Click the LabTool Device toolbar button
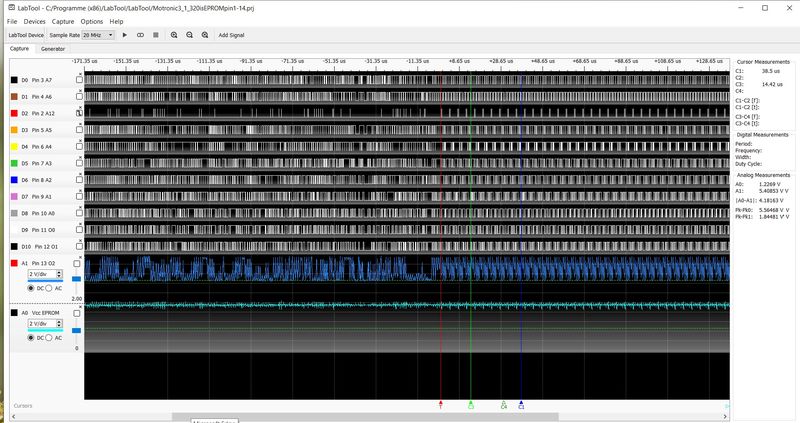800x423 pixels. 26,35
